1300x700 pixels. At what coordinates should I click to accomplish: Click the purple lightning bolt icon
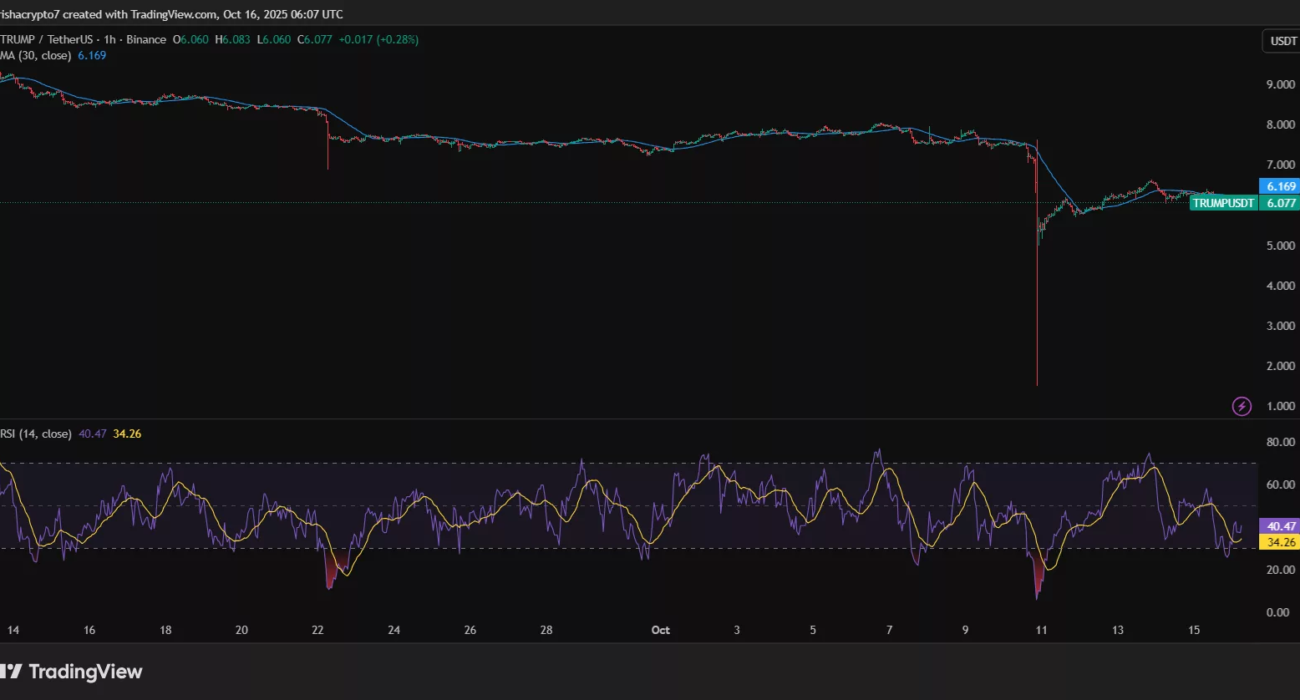[x=1241, y=406]
